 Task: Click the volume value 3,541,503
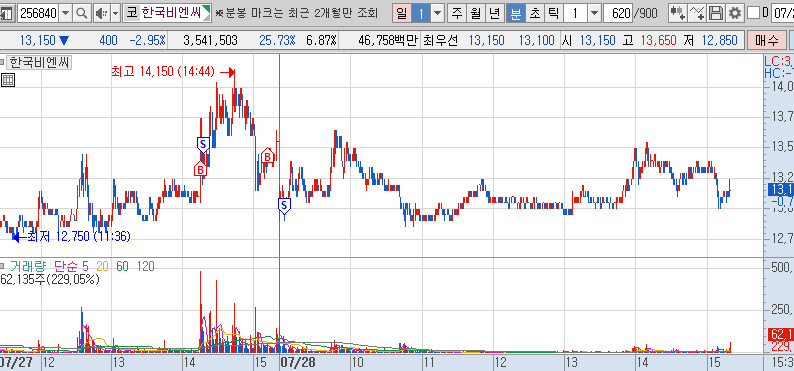[x=210, y=40]
